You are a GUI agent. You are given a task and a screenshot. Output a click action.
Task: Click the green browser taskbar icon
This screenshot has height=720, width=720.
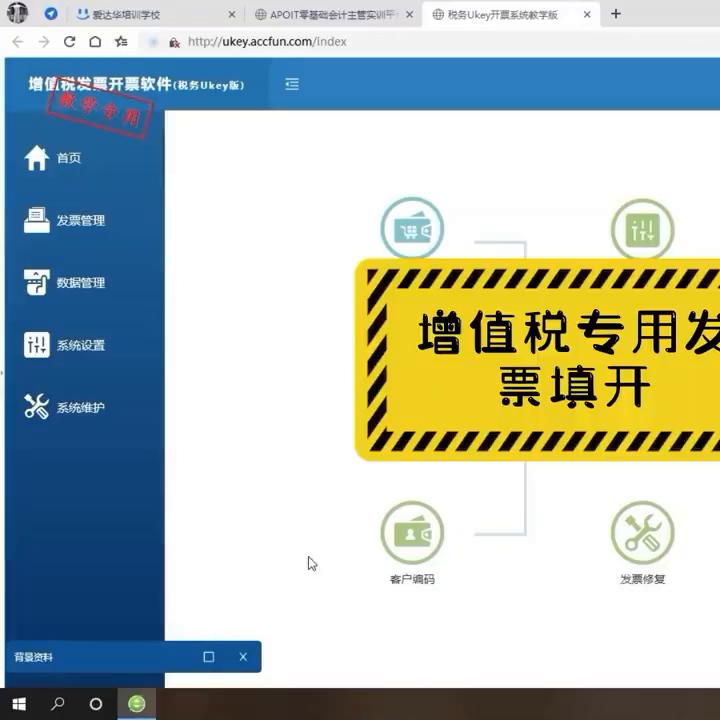136,703
